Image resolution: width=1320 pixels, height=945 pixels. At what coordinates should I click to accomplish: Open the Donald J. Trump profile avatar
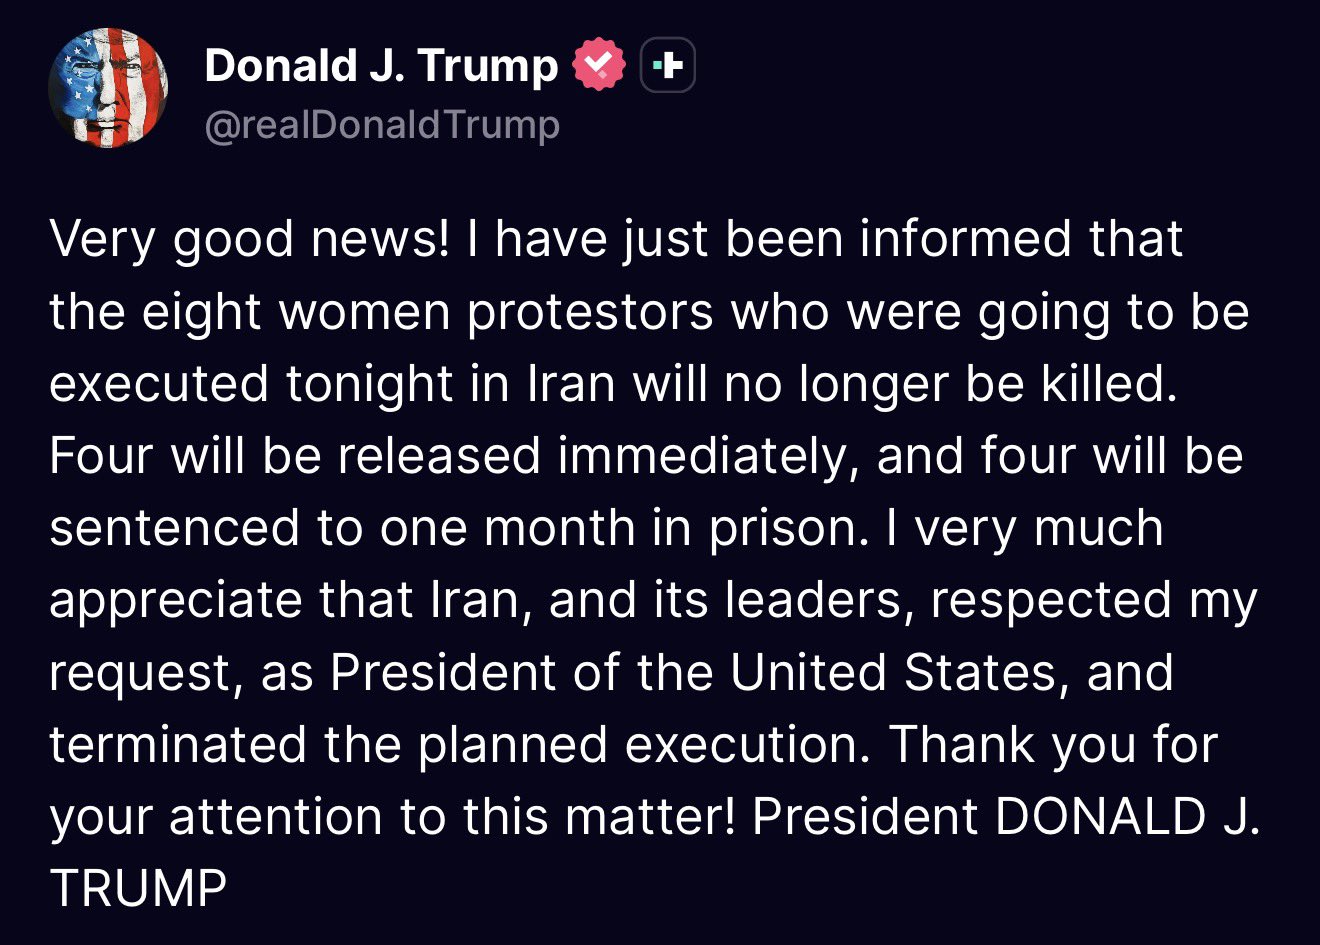coord(108,88)
